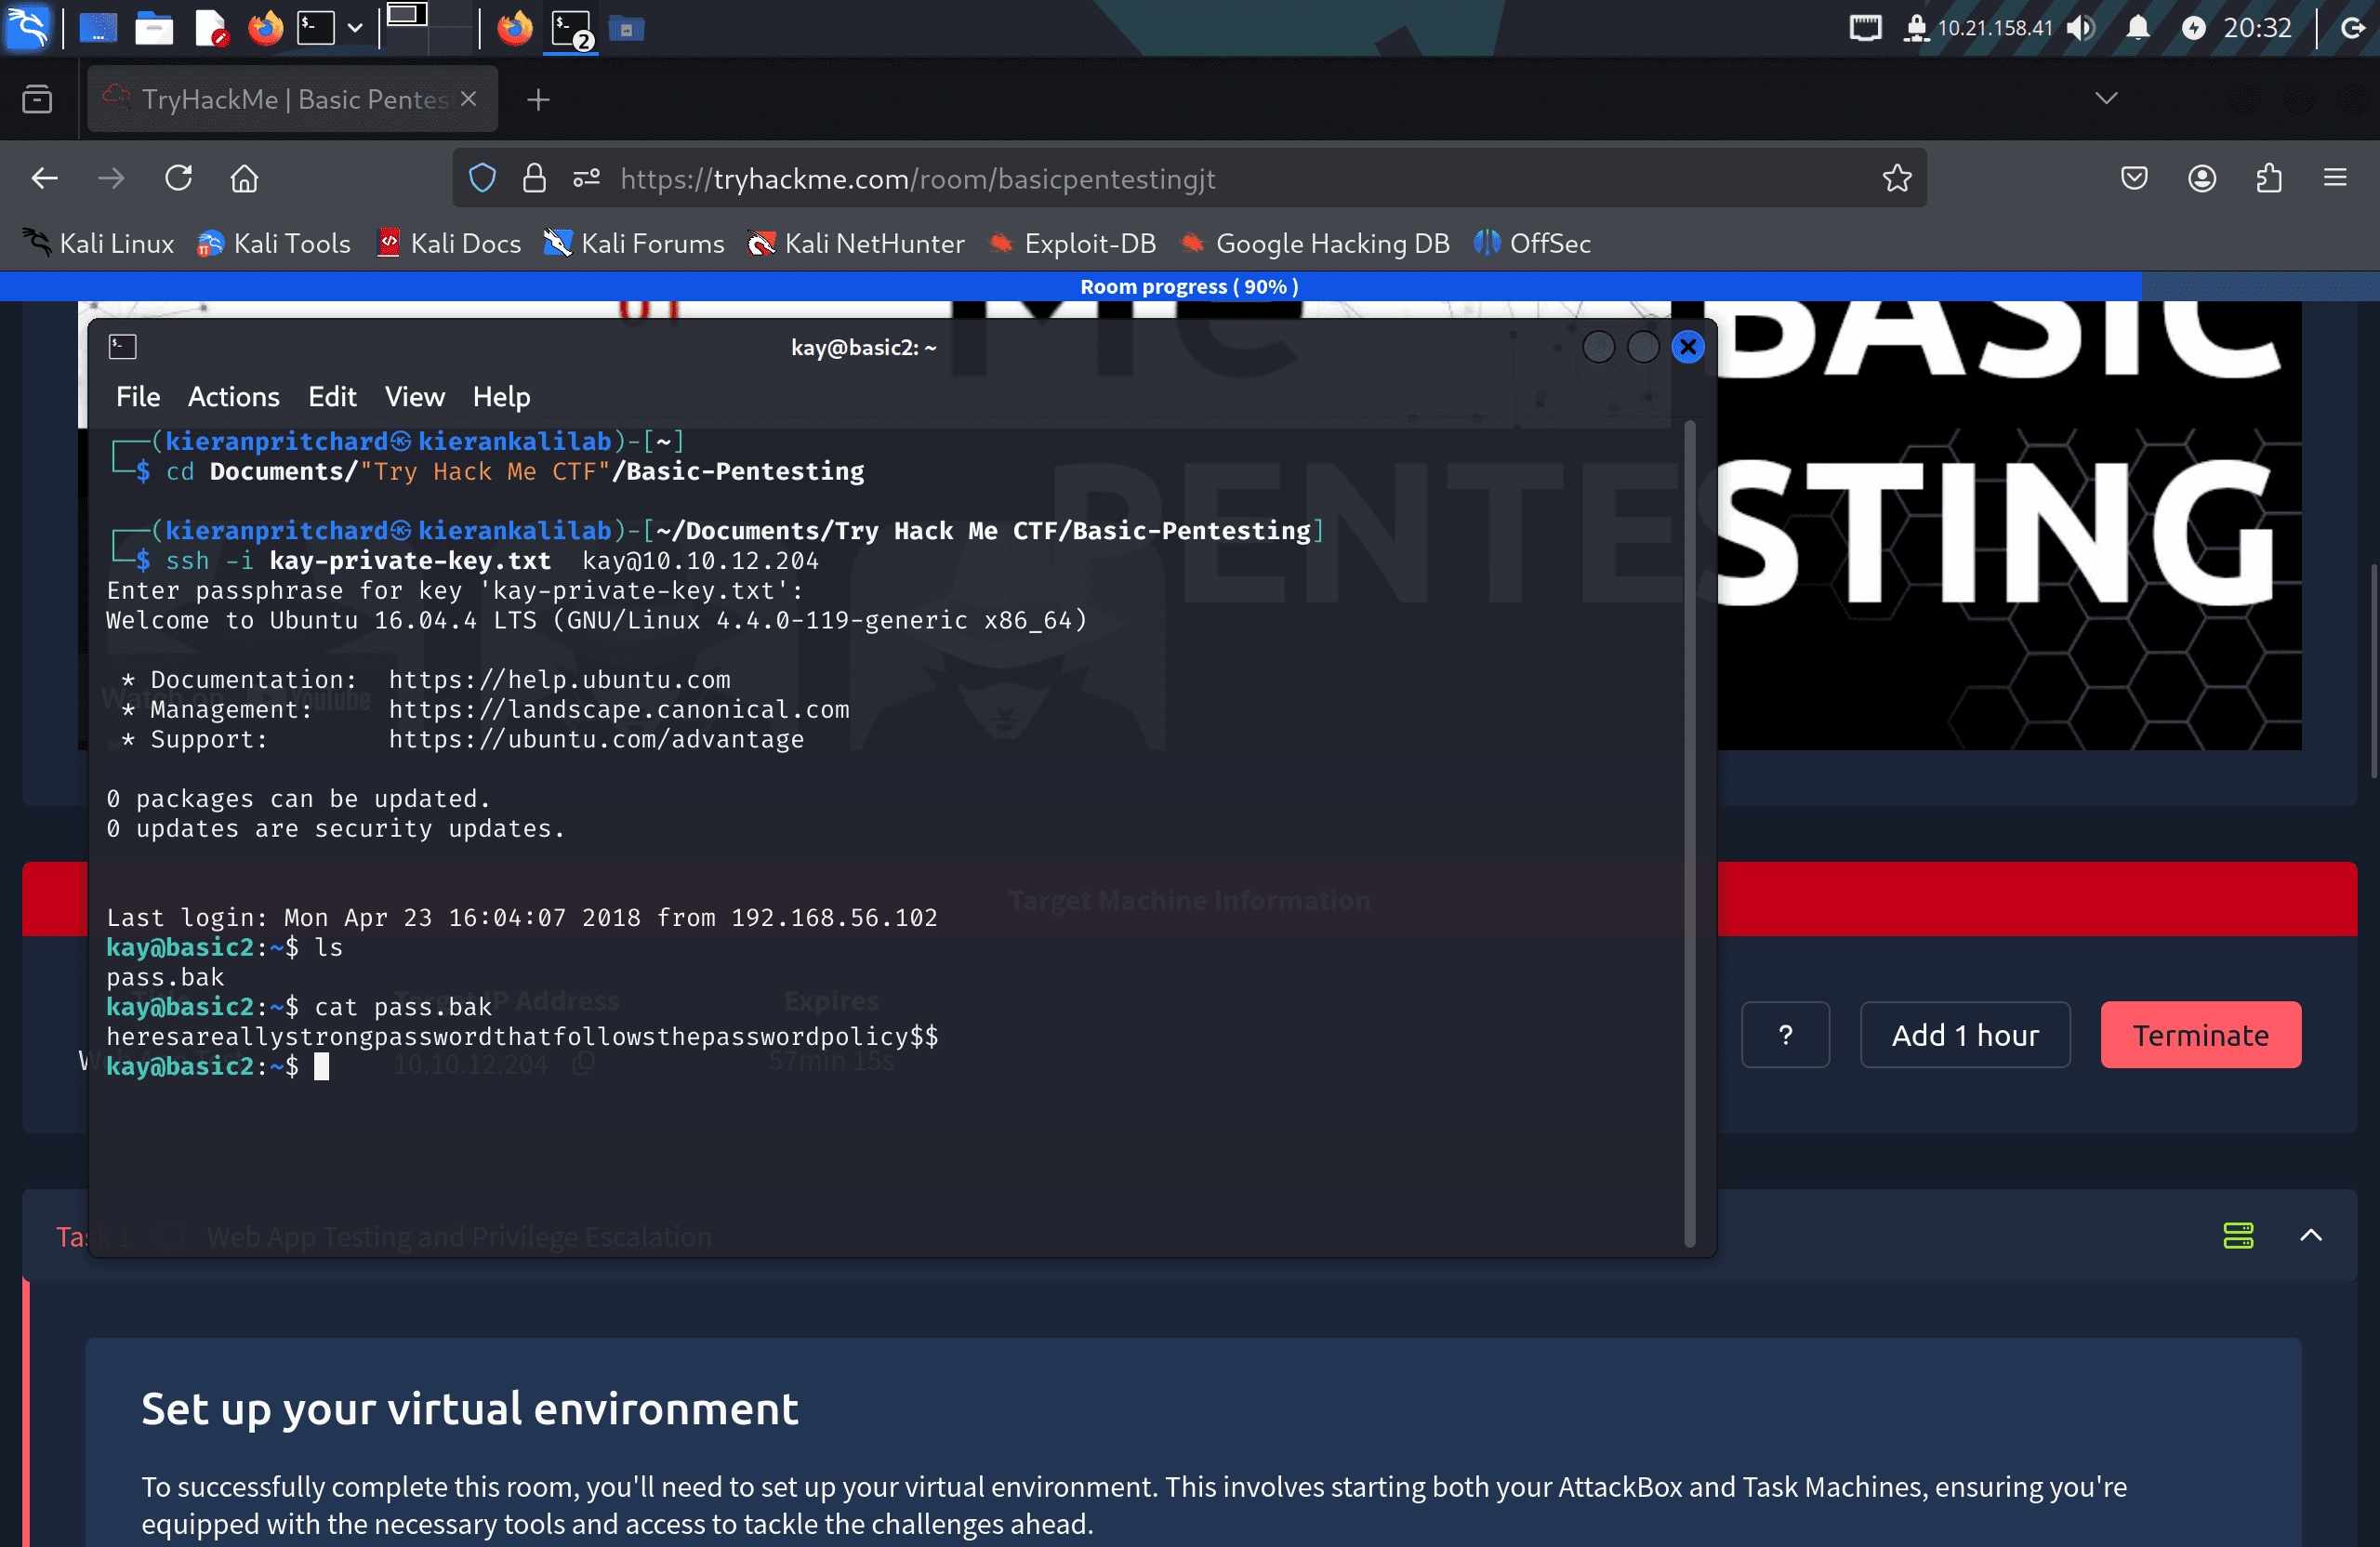Click the terminal prompt cursor line

pyautogui.click(x=217, y=1067)
